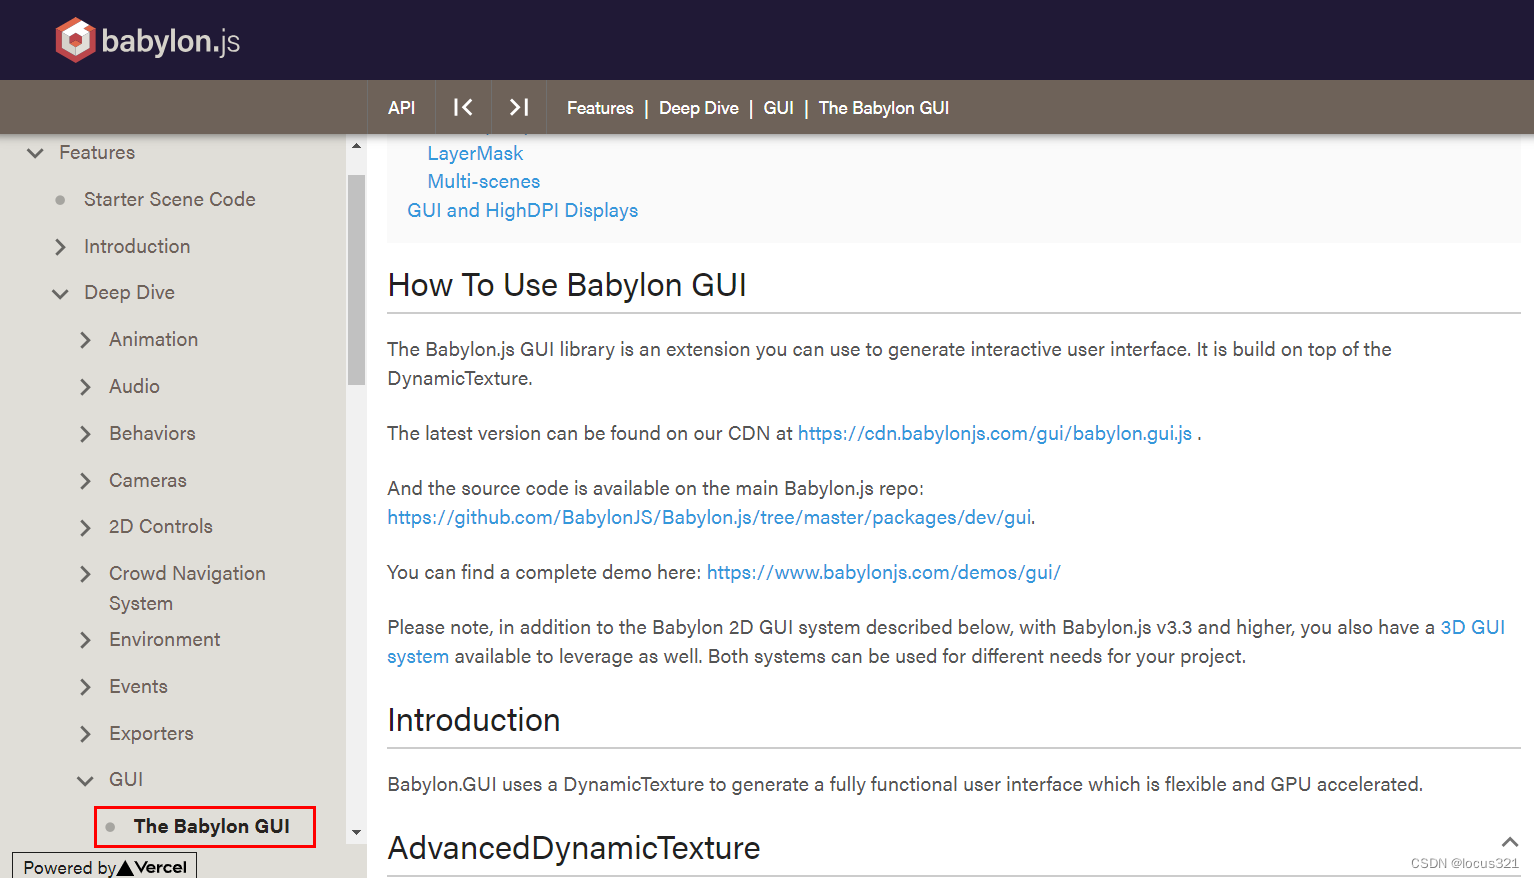Open GUI and HighDPI Displays link
This screenshot has width=1534, height=878.
[522, 210]
